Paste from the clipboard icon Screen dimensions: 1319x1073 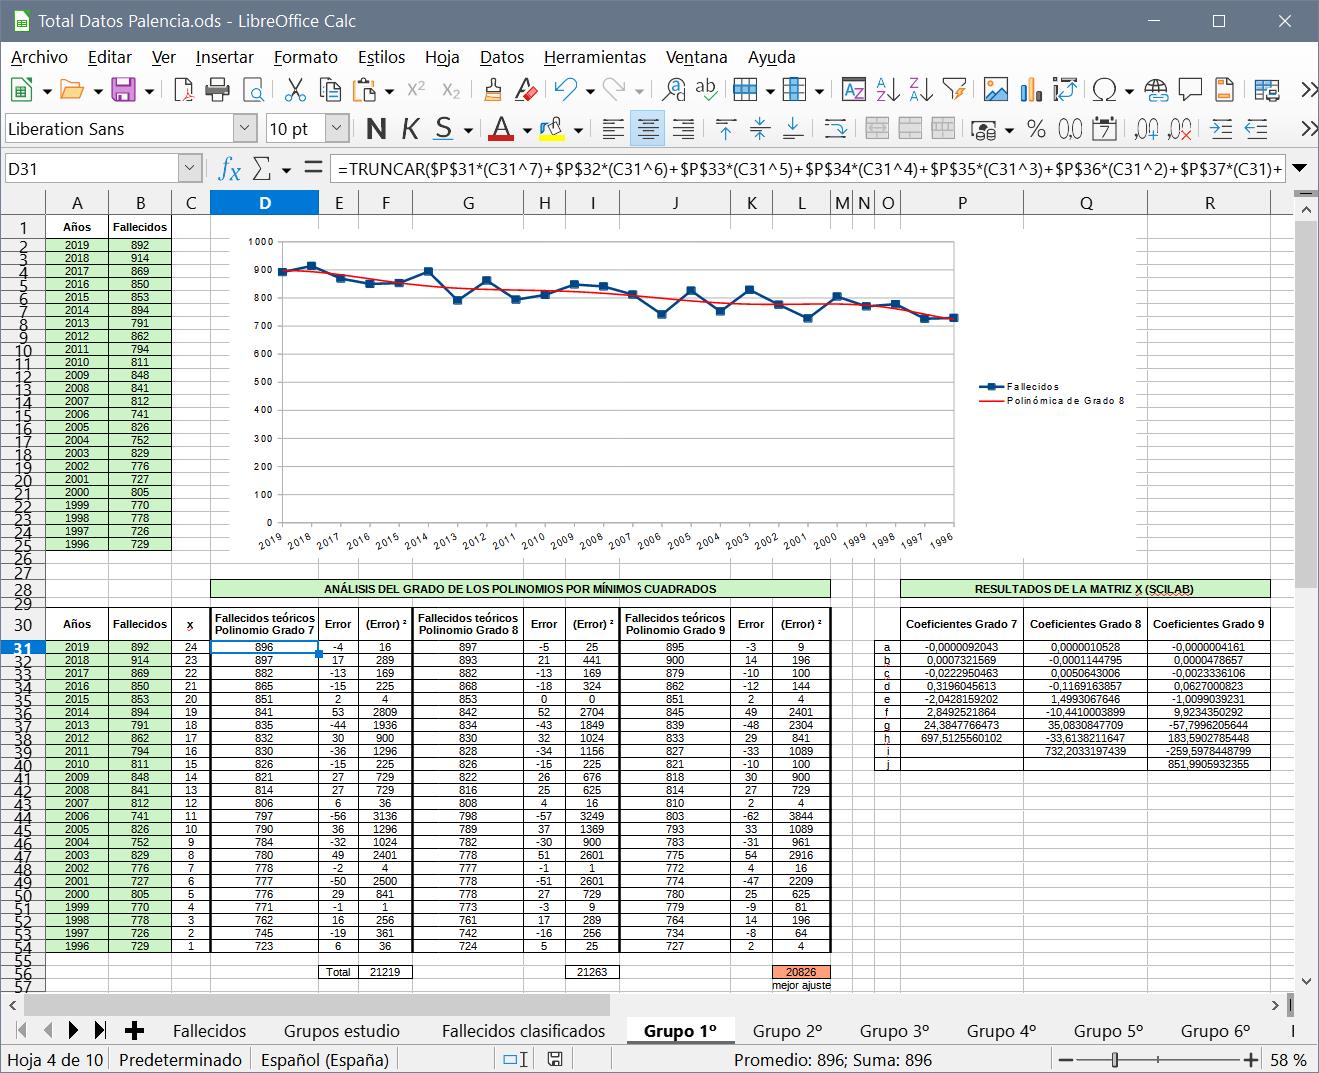(364, 91)
